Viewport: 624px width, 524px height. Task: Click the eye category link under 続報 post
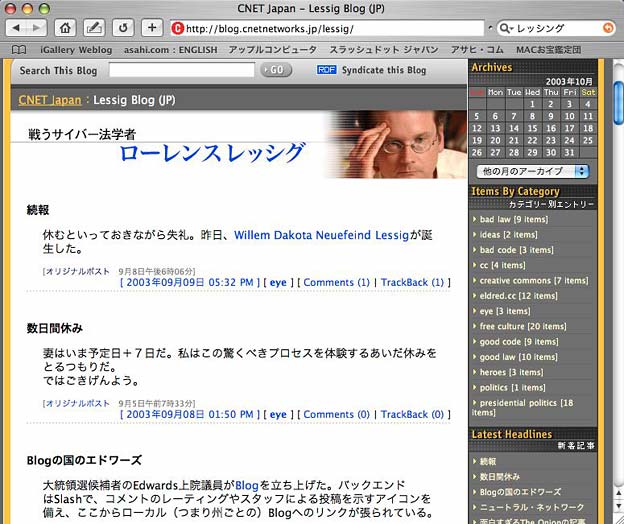(x=278, y=282)
